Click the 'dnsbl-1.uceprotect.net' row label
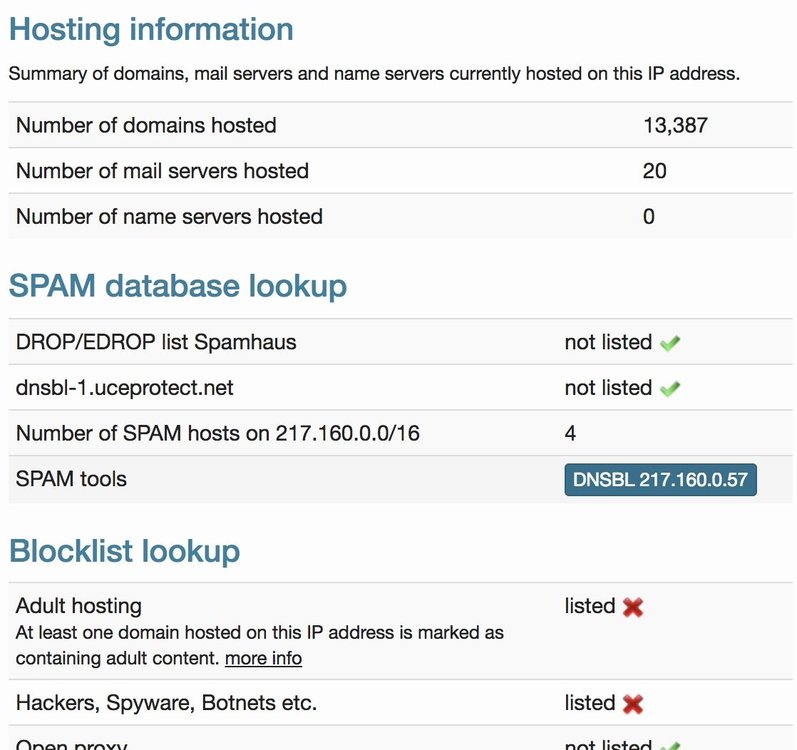 (x=125, y=388)
